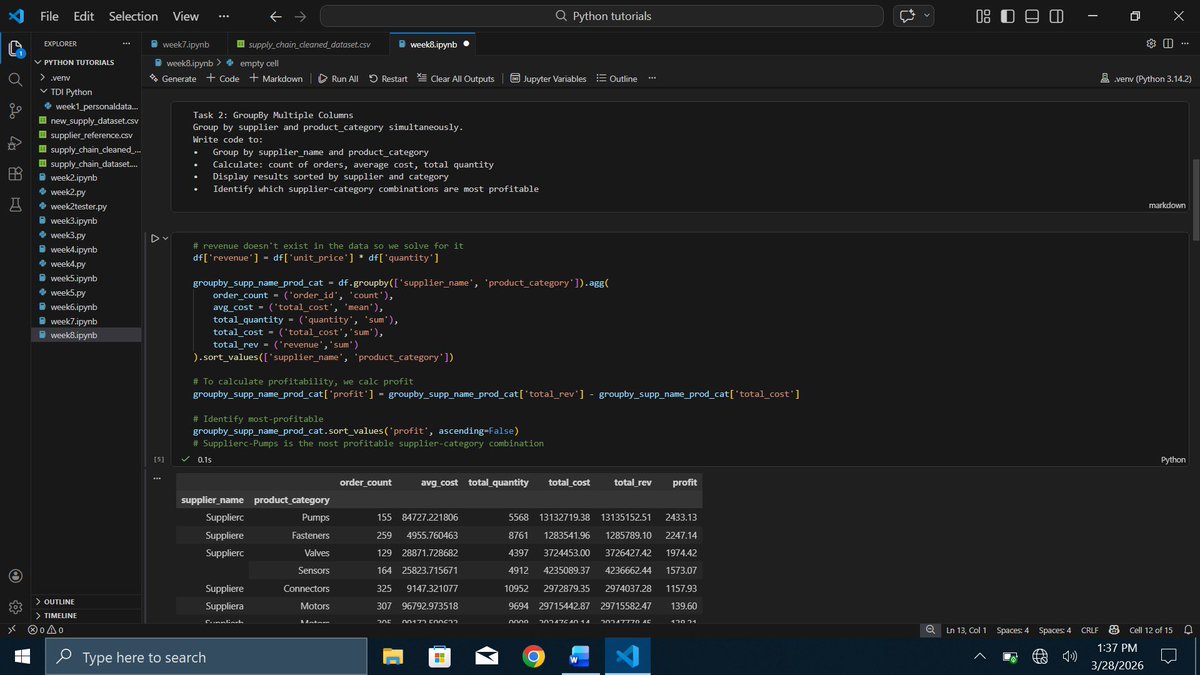
Task: Click Clear All Outputs
Action: [x=455, y=78]
